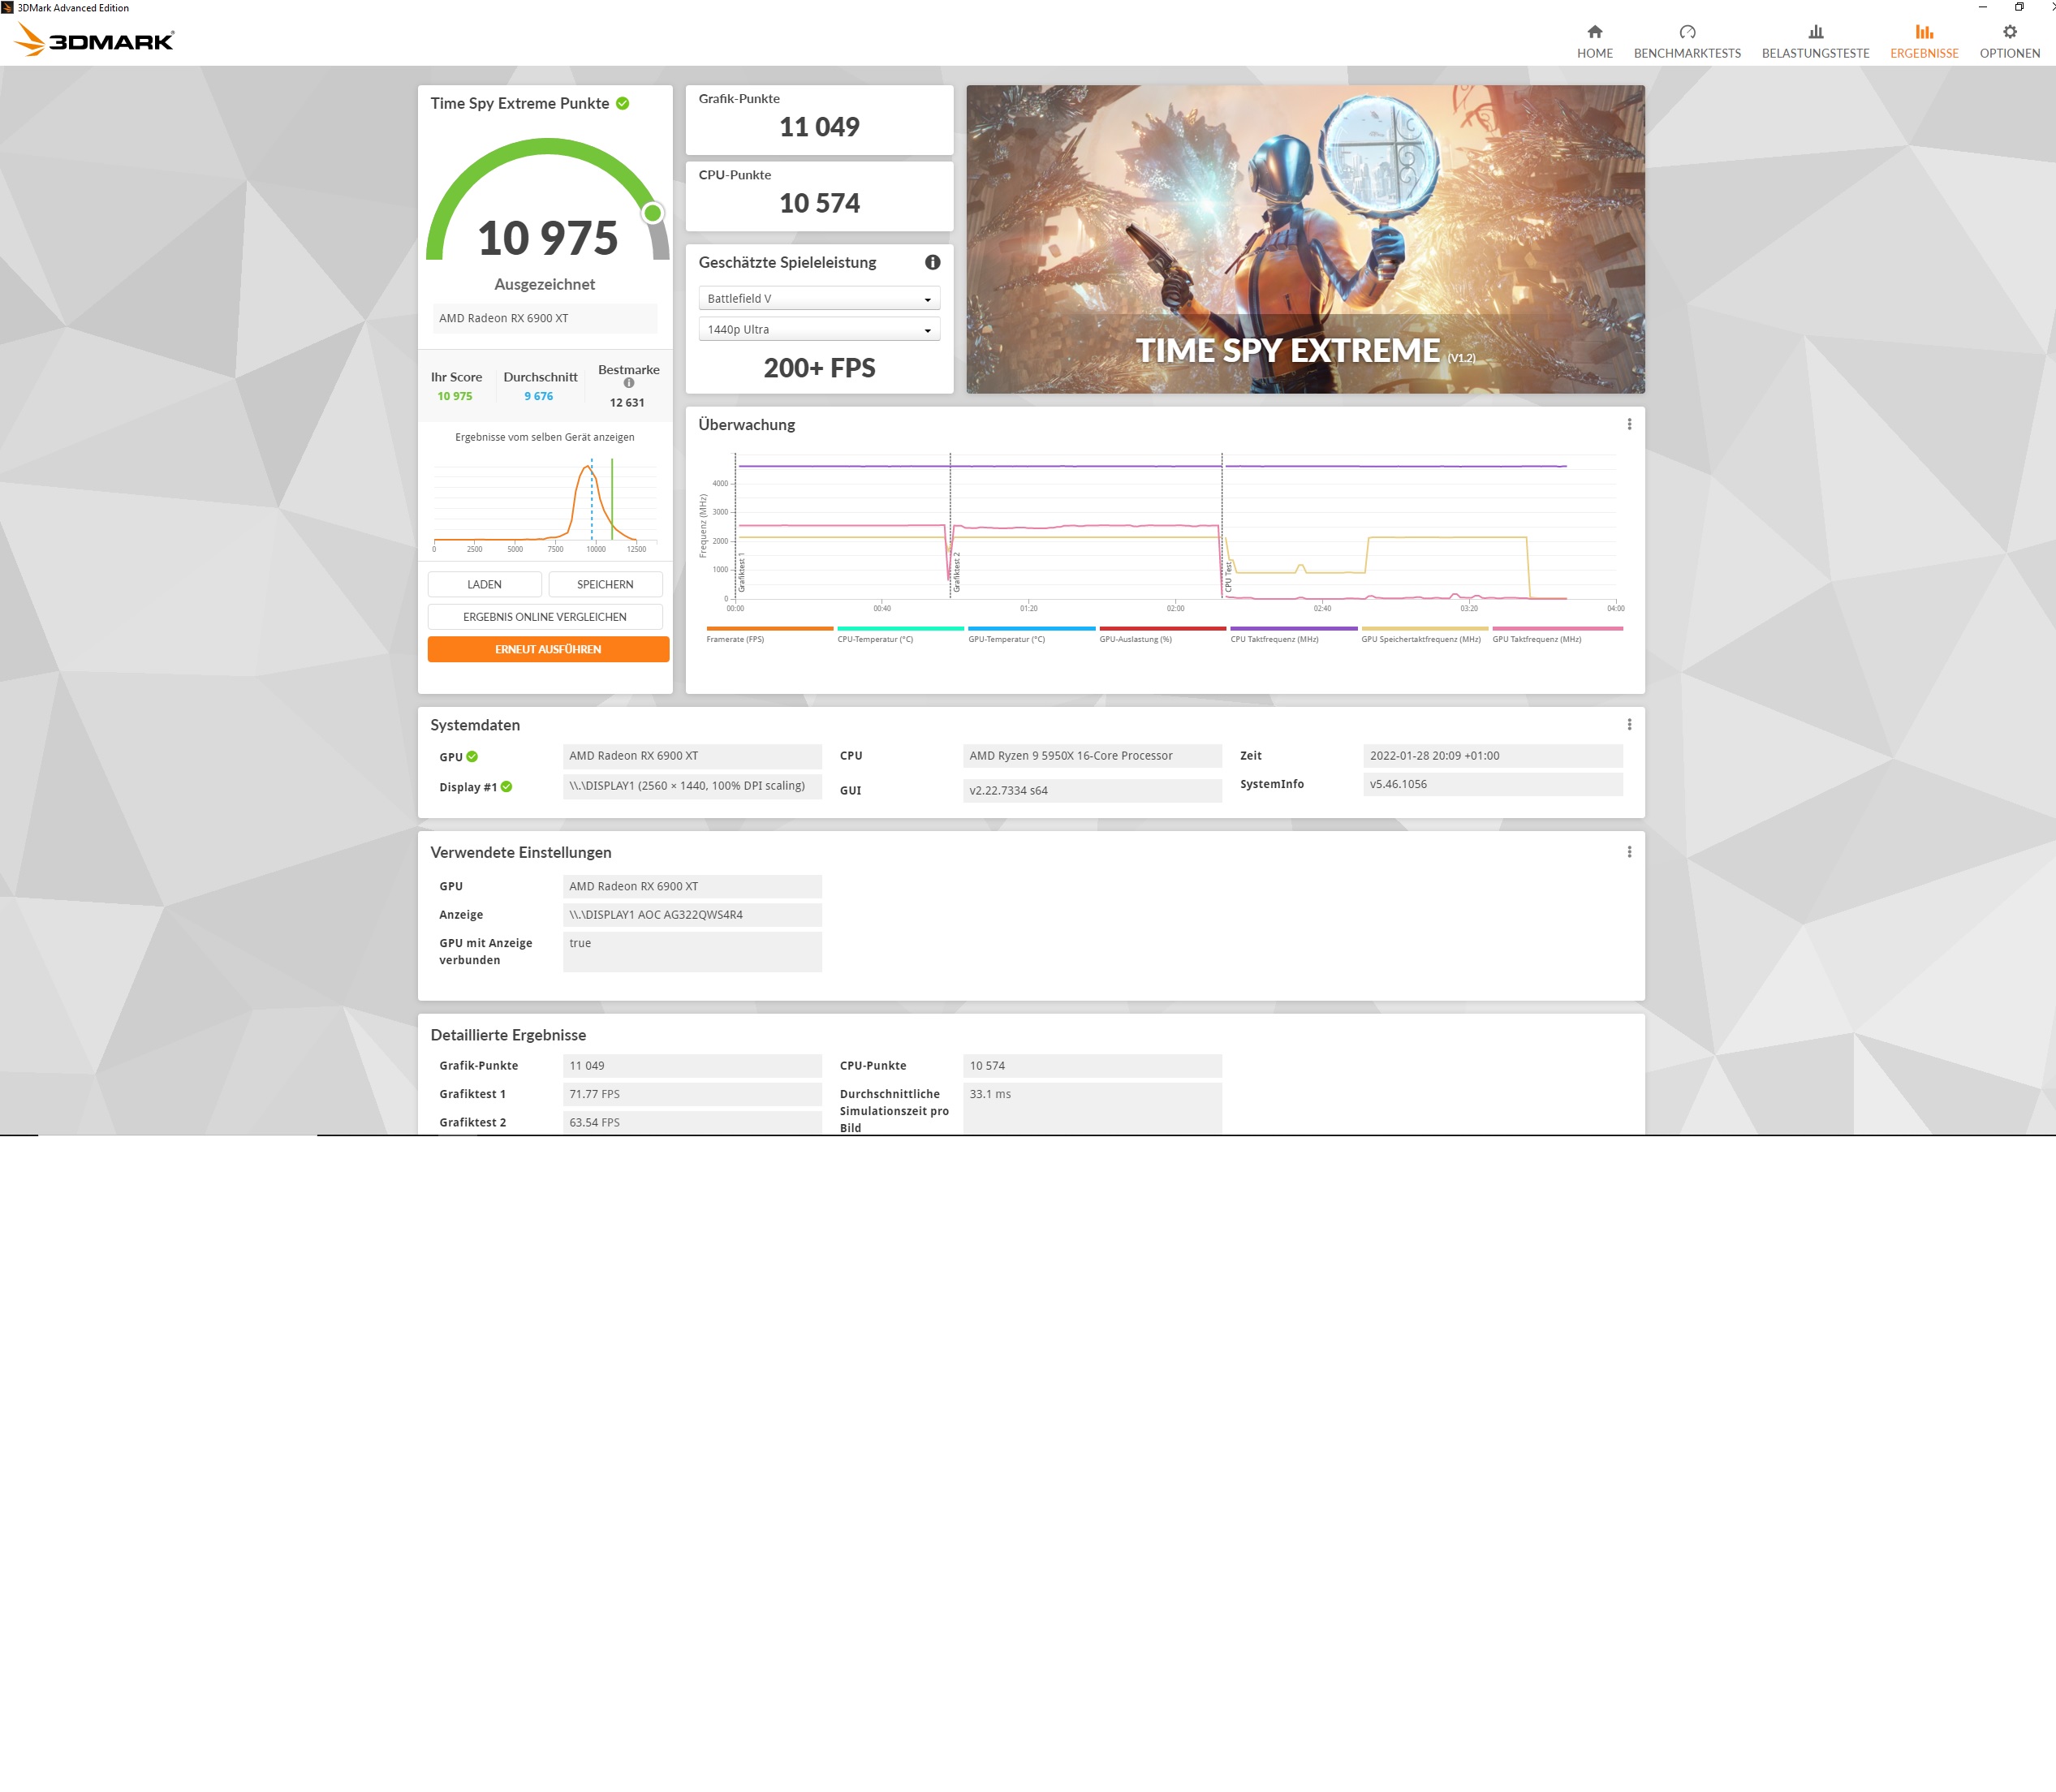Click the green check next to Display #1
The height and width of the screenshot is (1792, 2056).
[506, 787]
